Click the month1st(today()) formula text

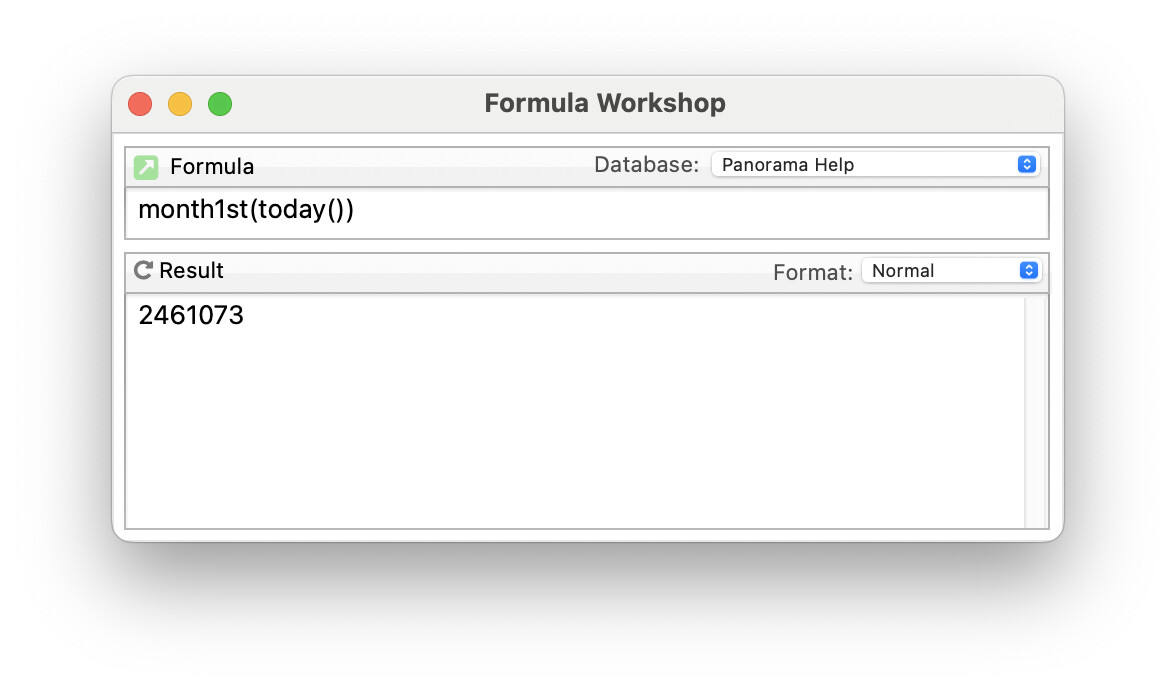point(246,210)
